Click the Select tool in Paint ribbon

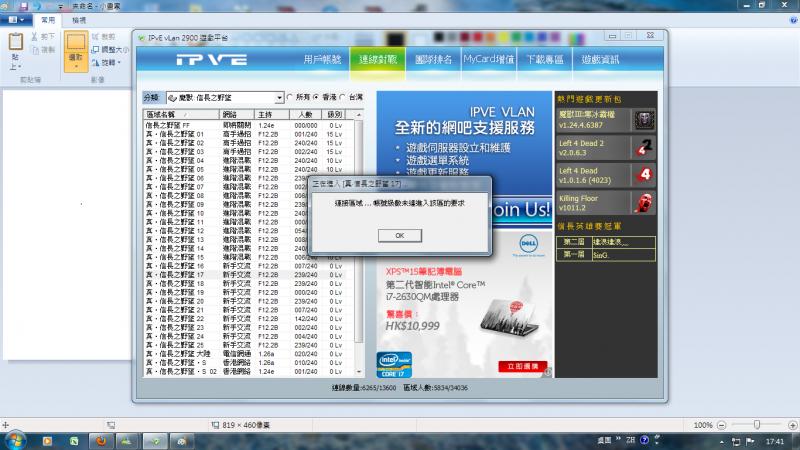[76, 47]
